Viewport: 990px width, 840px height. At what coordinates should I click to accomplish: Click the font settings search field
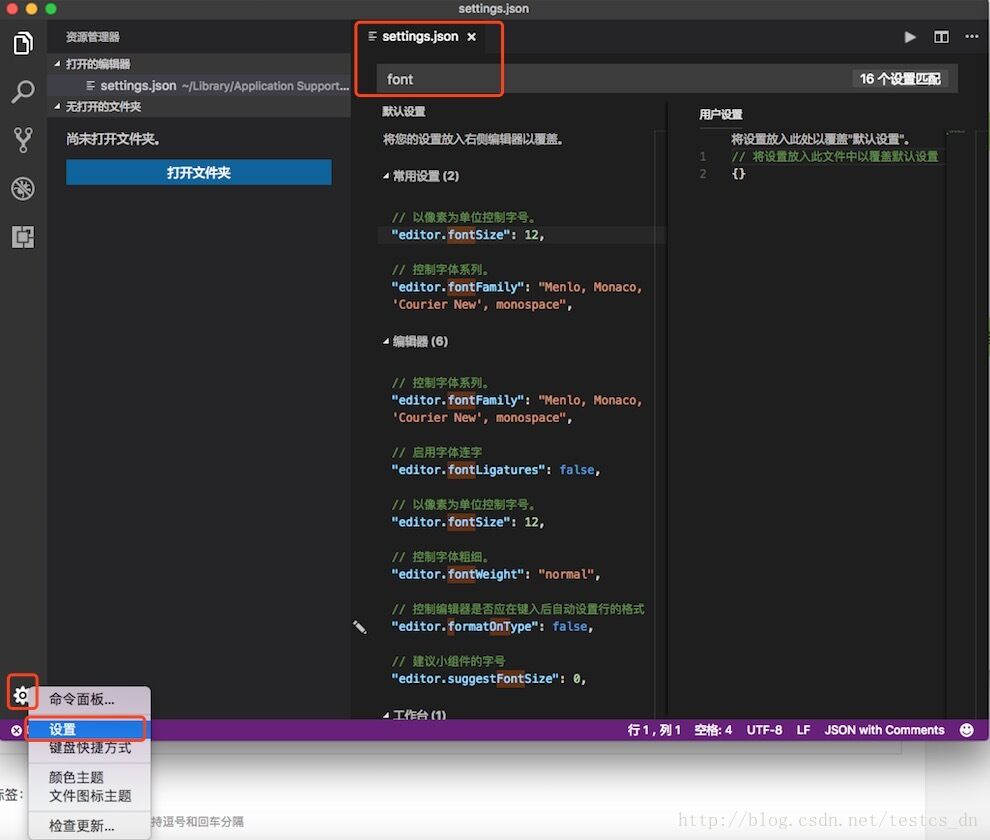click(x=610, y=79)
